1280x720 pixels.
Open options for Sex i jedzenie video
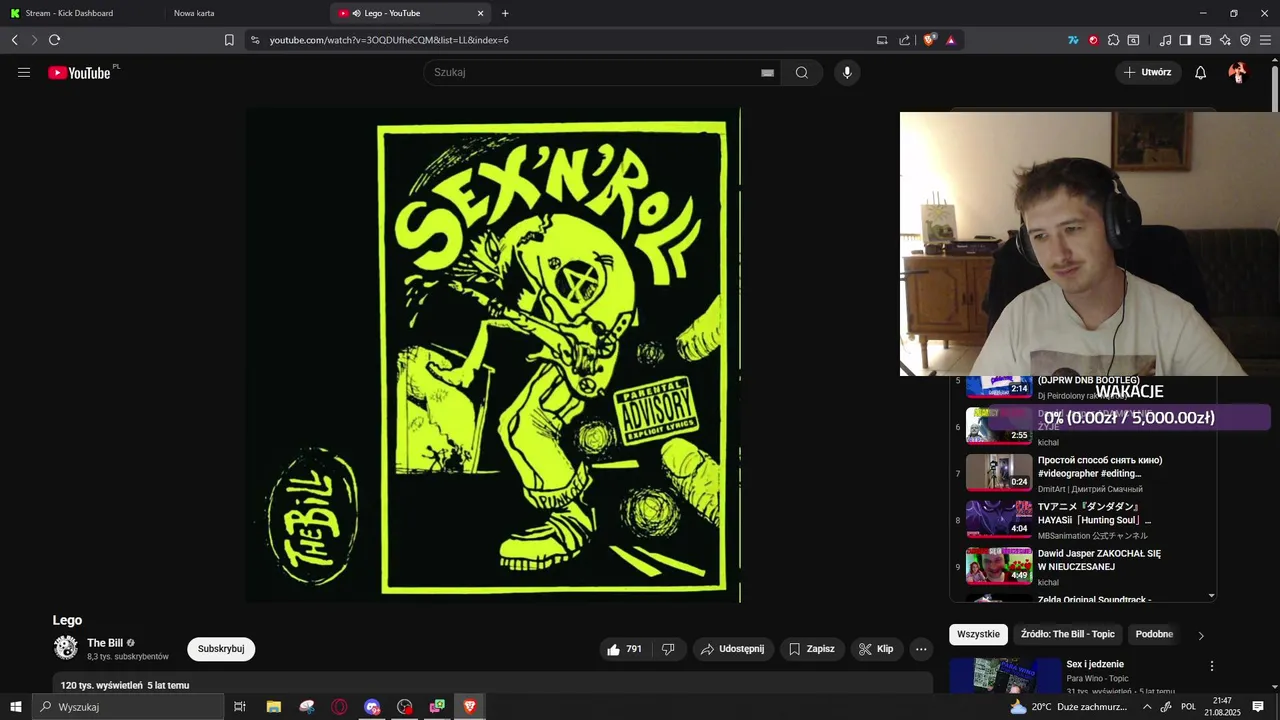pyautogui.click(x=1211, y=666)
